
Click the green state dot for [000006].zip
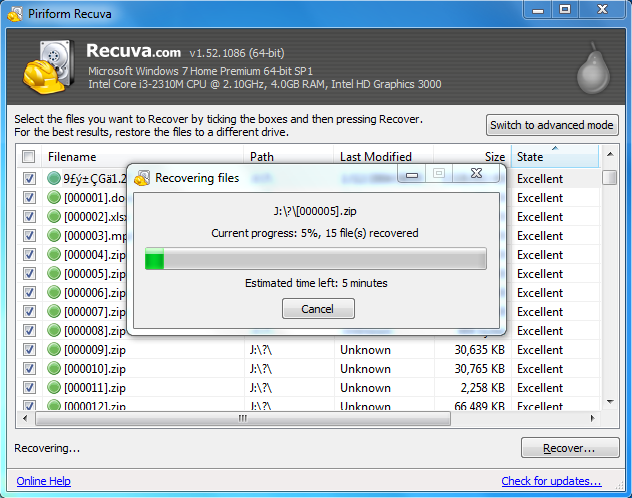(54, 293)
